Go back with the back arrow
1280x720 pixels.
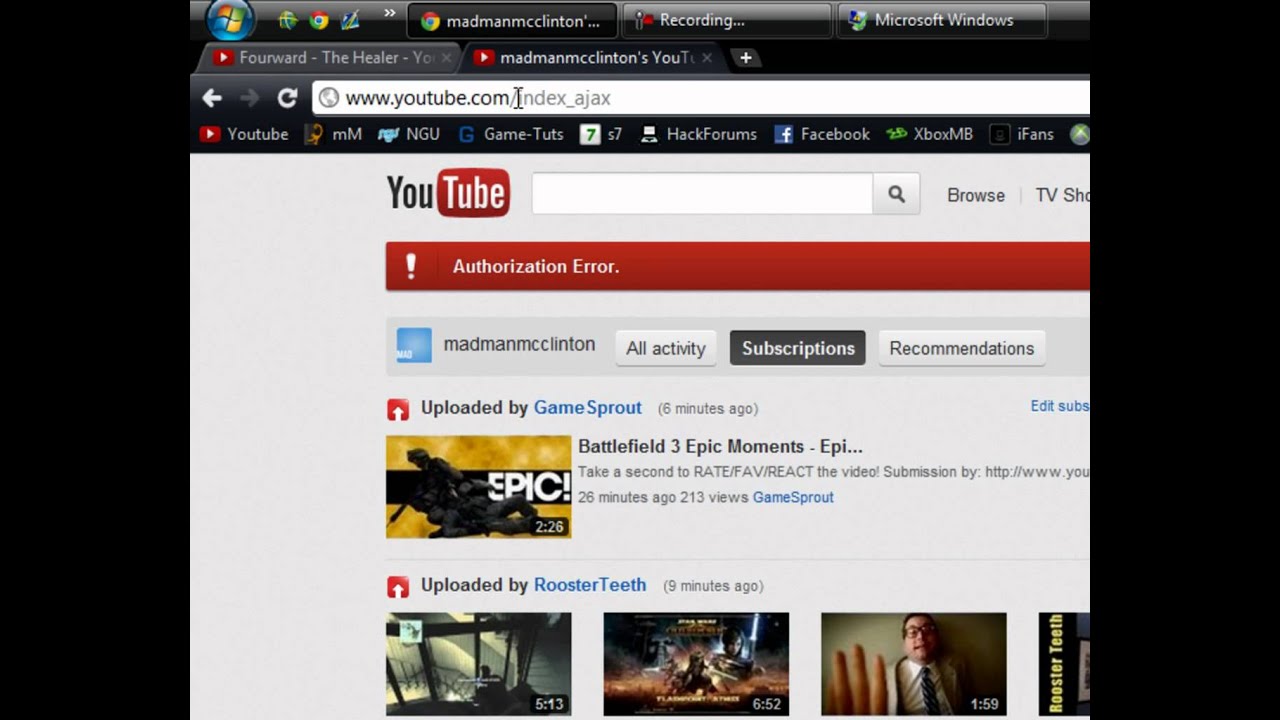[211, 97]
